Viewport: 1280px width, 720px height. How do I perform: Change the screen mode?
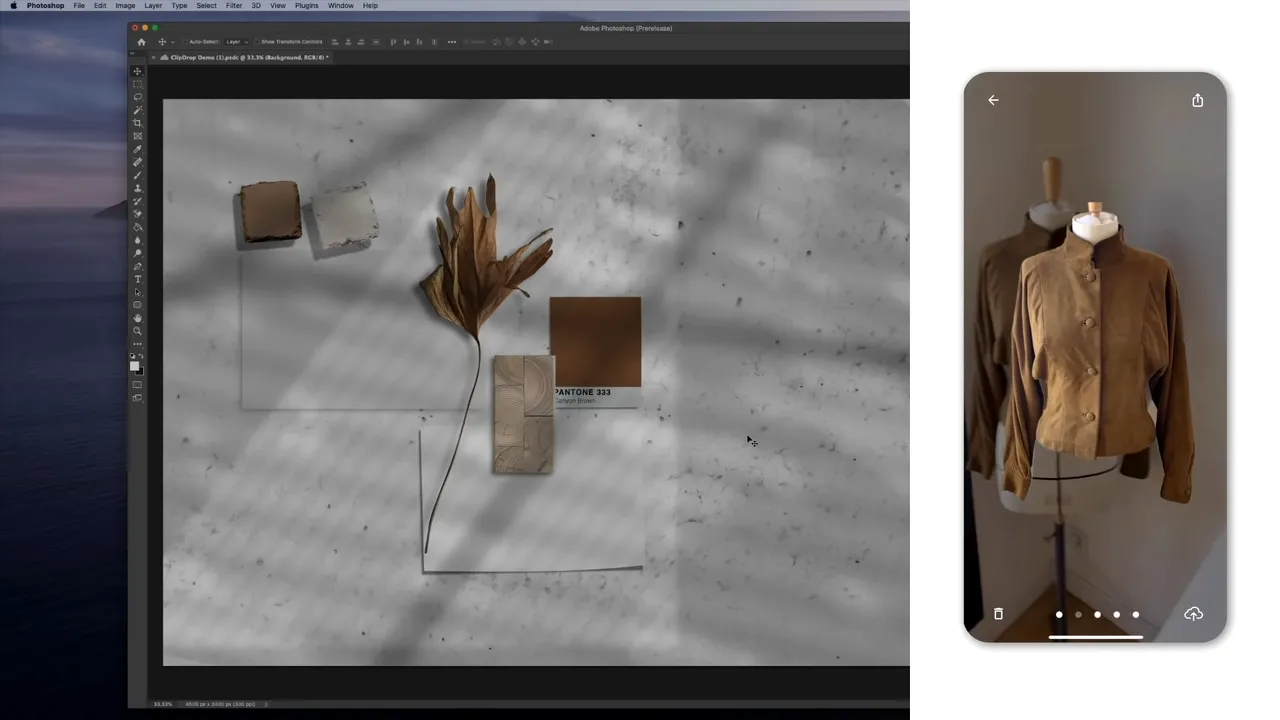(137, 398)
